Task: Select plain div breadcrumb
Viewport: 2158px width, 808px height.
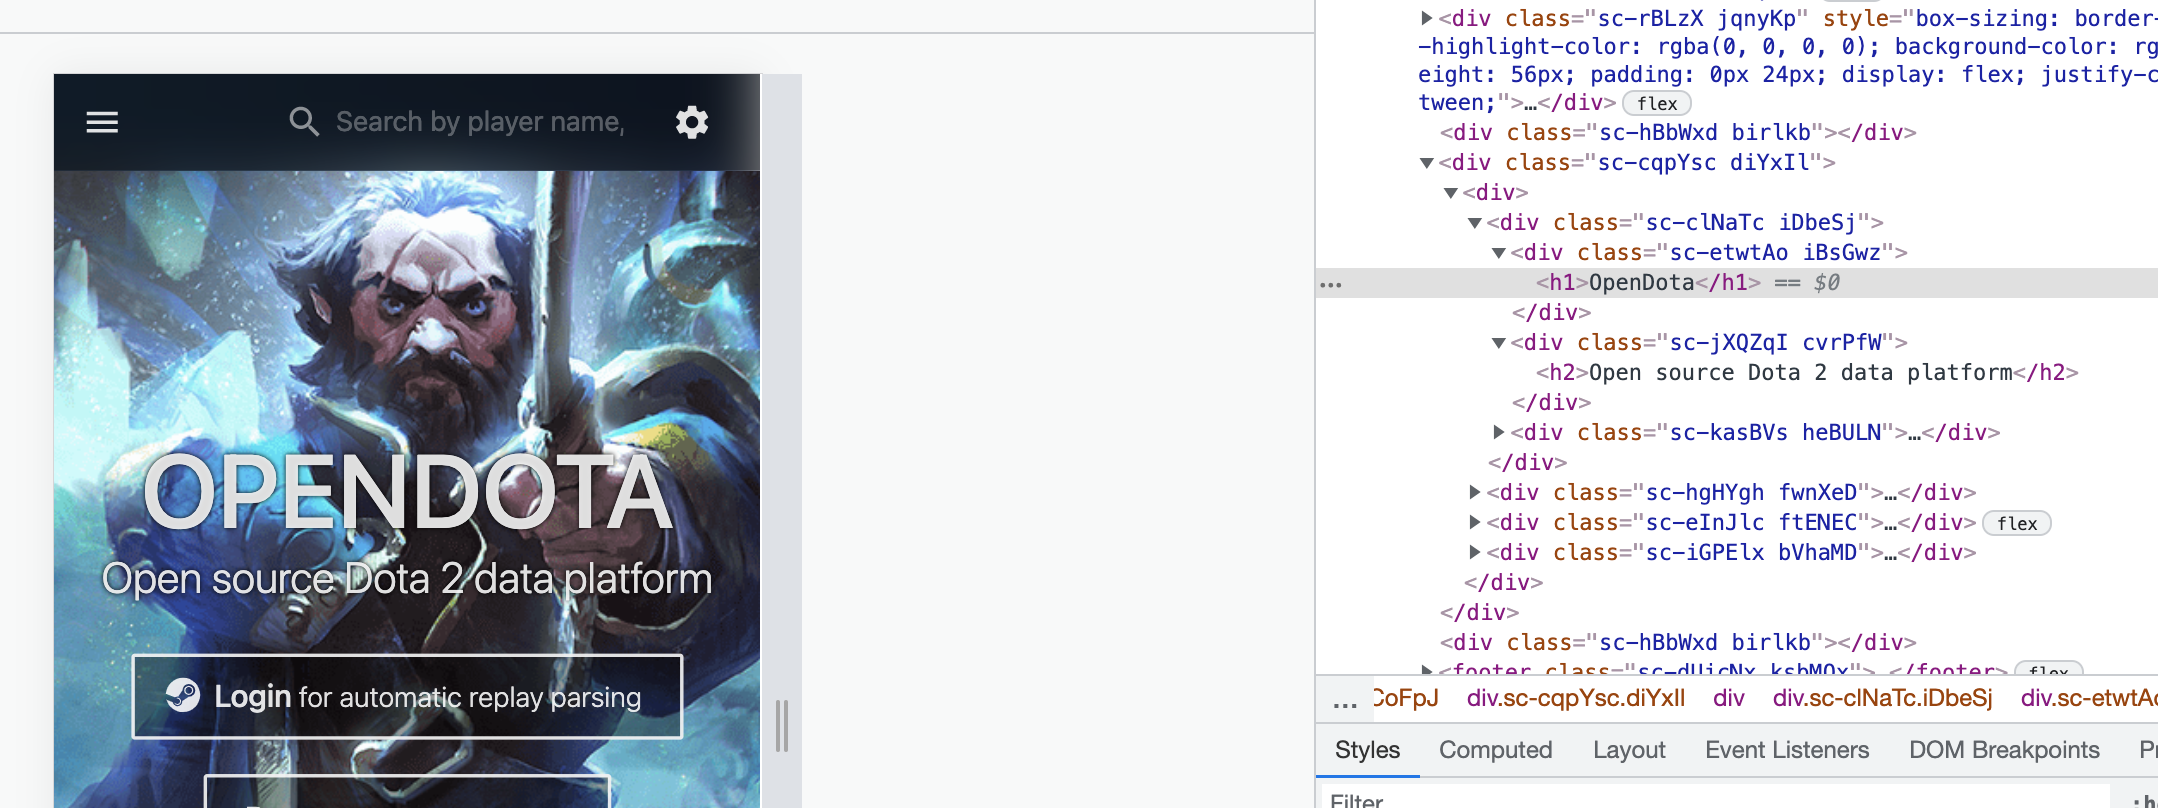Action: pos(1729,698)
